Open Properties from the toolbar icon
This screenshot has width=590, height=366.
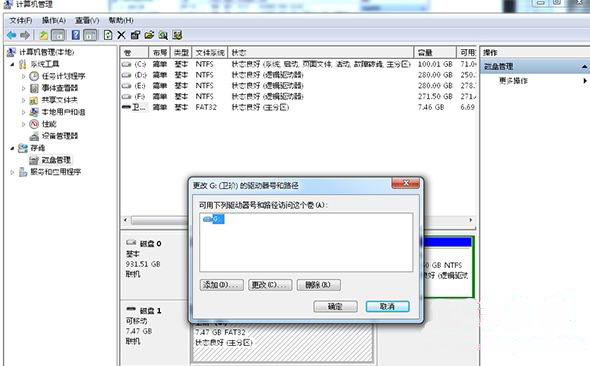[135, 35]
